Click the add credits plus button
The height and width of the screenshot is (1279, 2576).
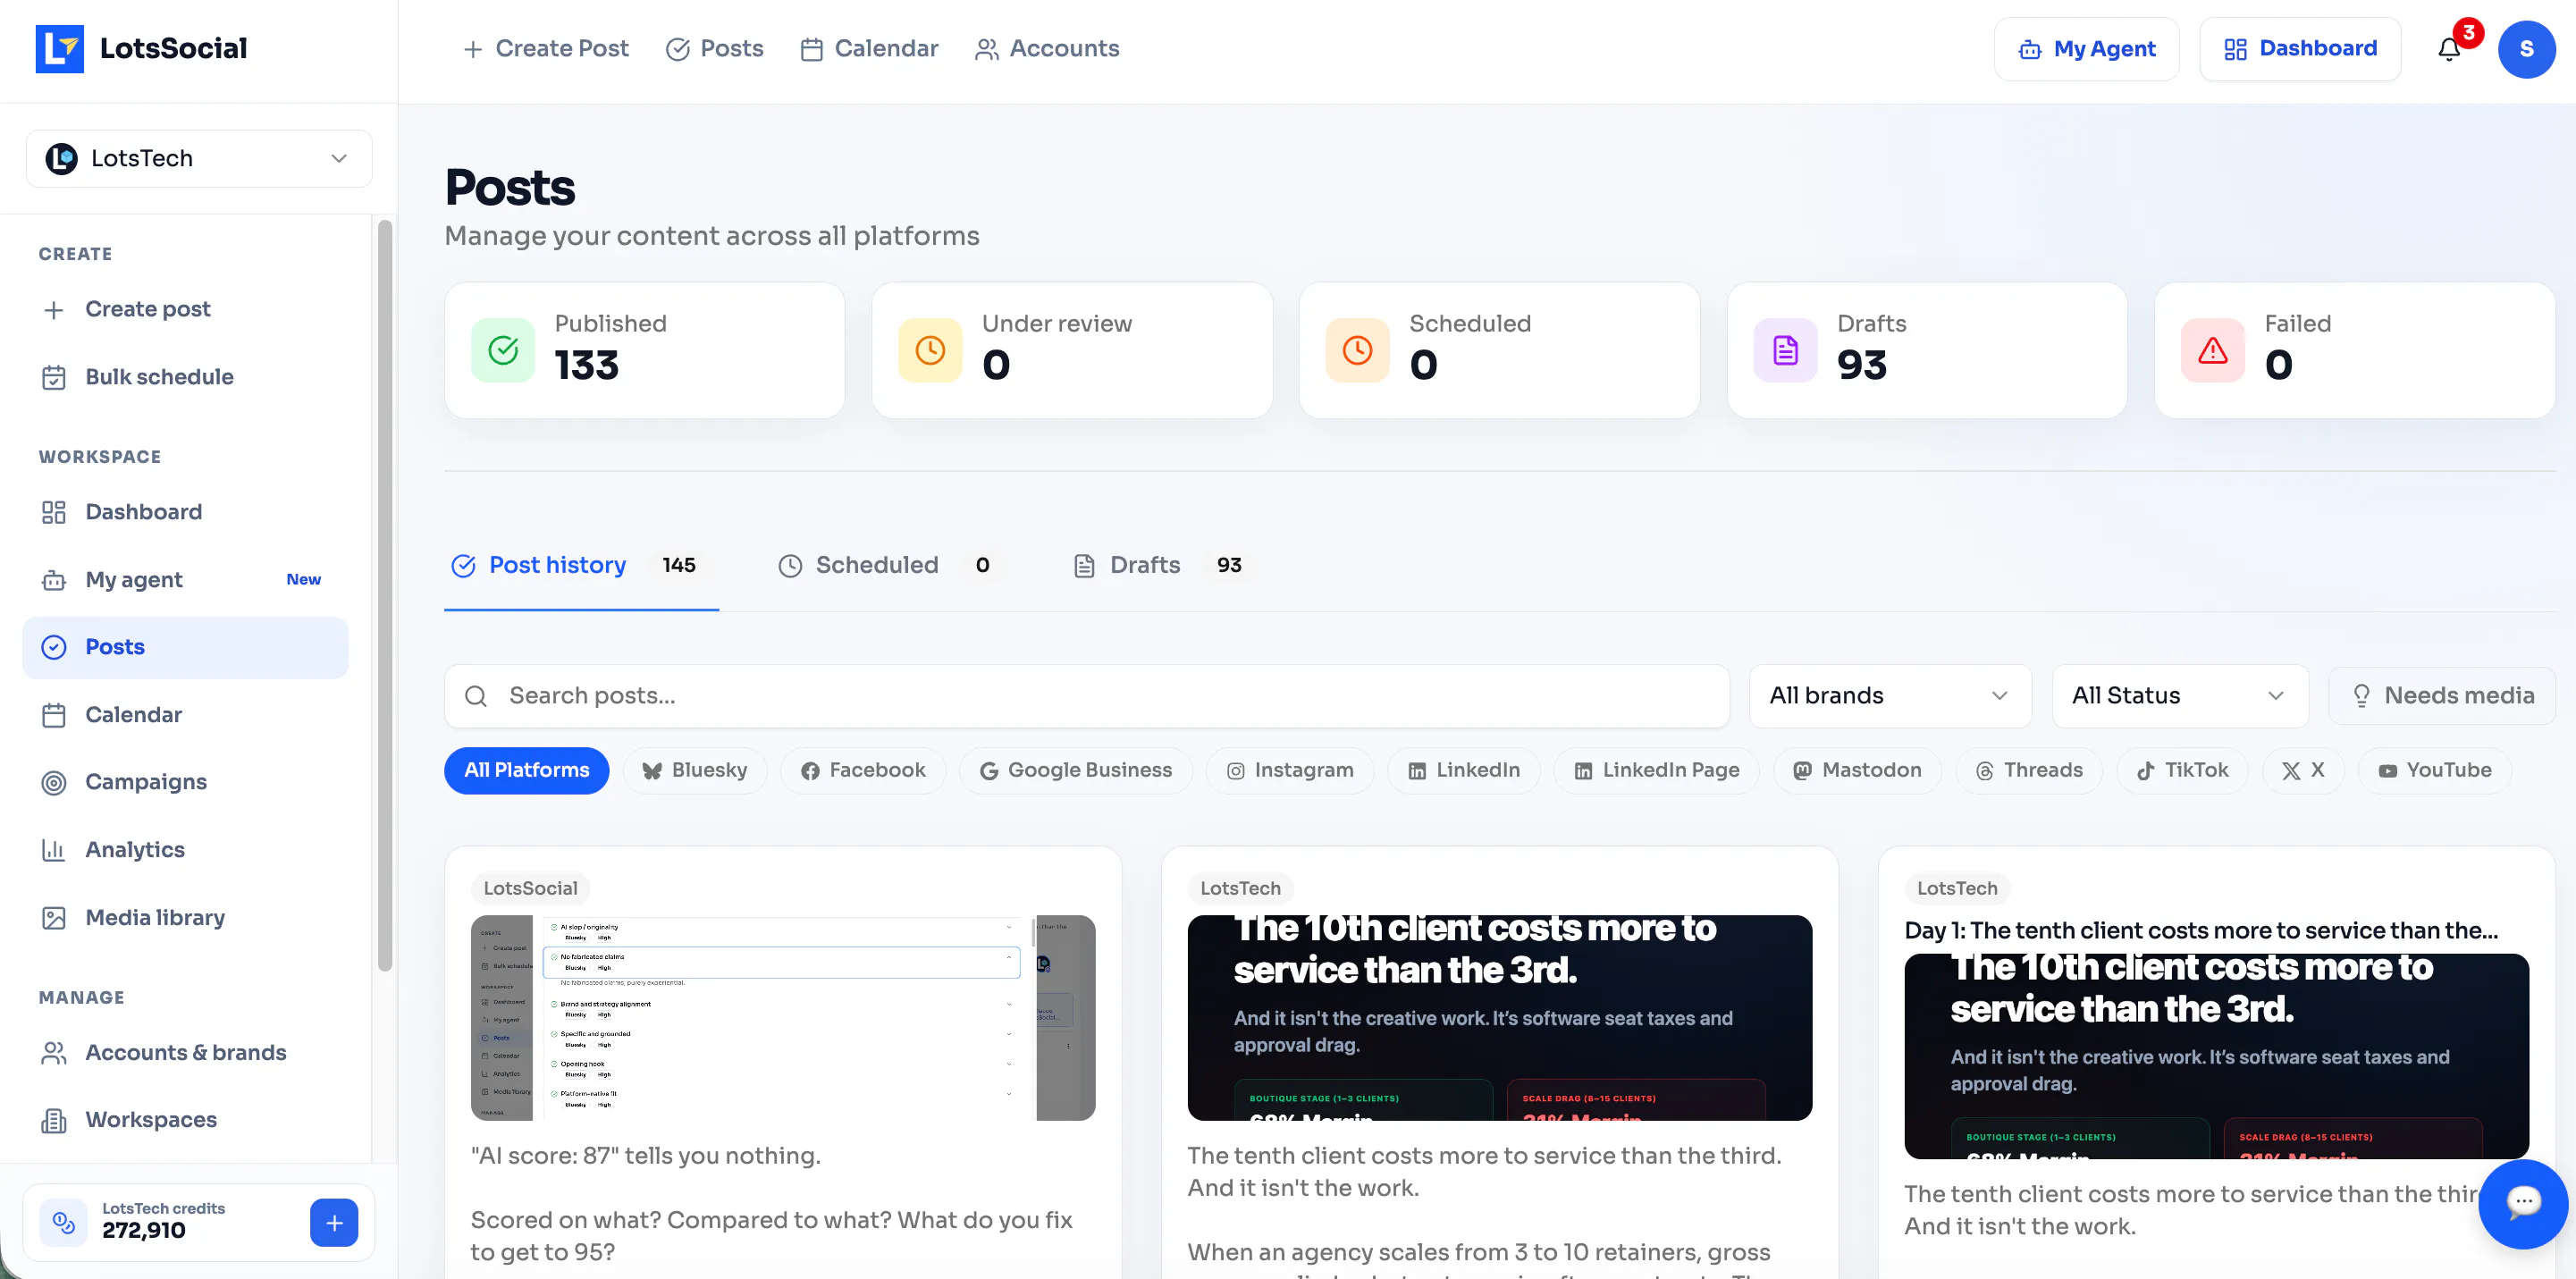click(x=334, y=1222)
